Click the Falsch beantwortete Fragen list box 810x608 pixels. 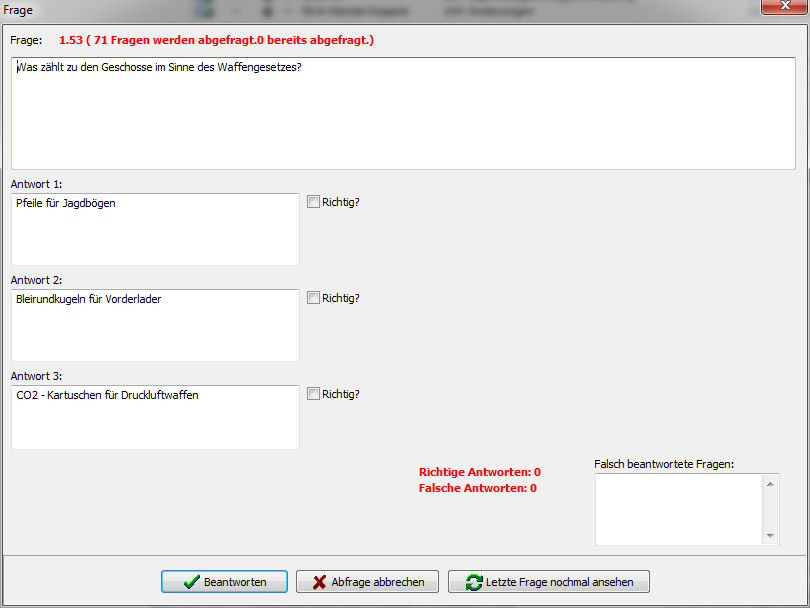click(x=679, y=509)
